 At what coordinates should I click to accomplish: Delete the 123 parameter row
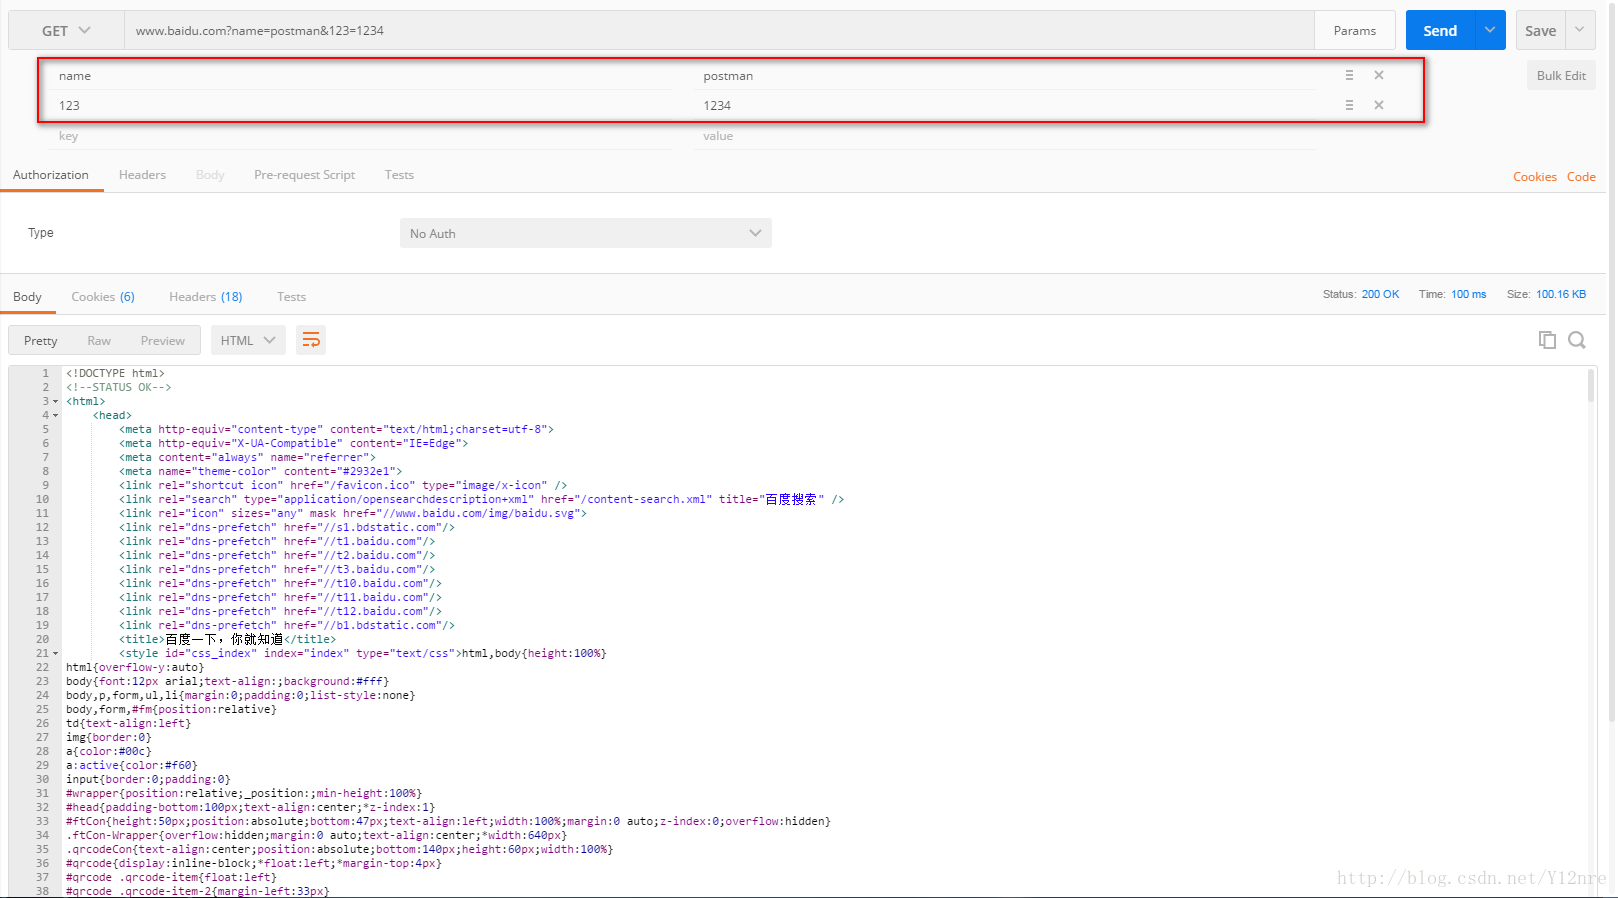(1379, 105)
